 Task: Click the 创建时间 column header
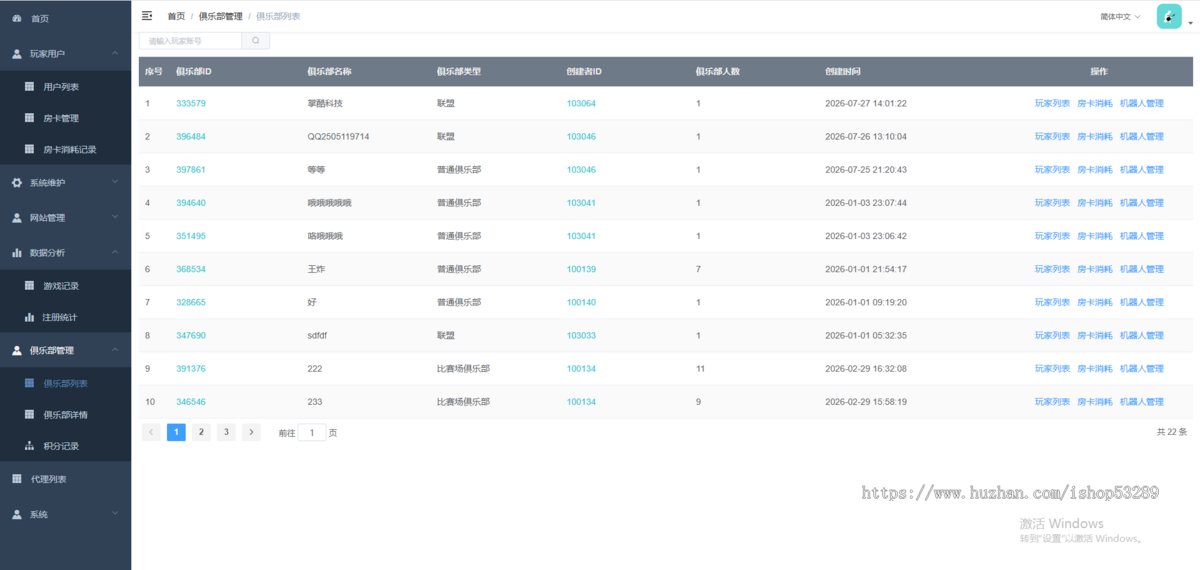click(x=842, y=71)
